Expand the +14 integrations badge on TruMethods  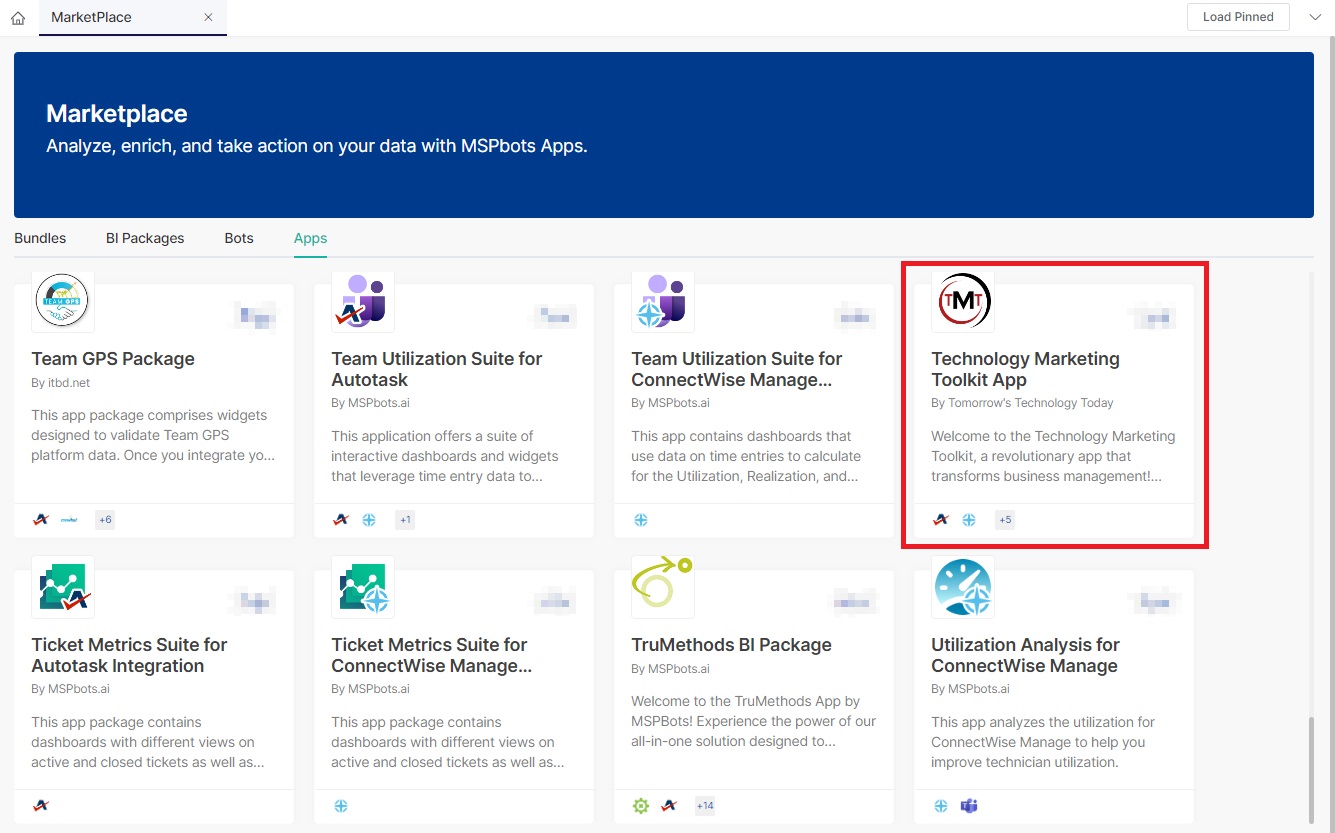click(705, 806)
